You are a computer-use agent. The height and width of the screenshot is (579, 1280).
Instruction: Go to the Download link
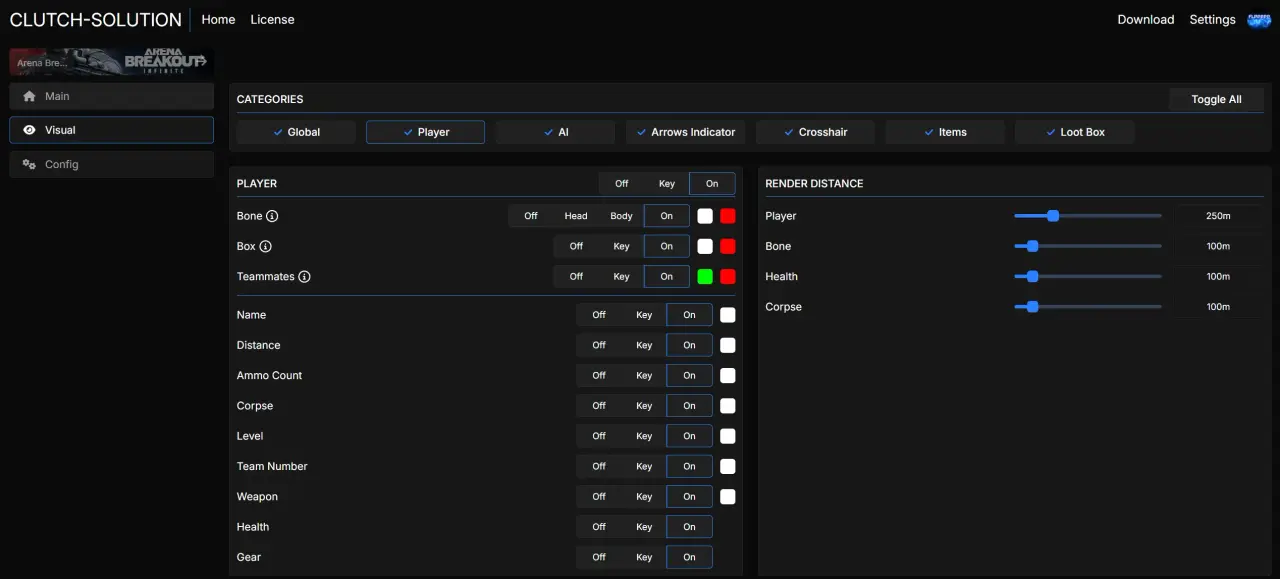(x=1146, y=19)
